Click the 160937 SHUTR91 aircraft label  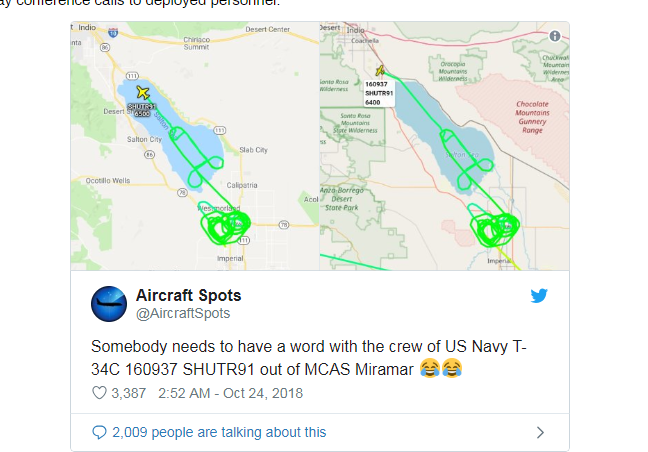pos(379,92)
